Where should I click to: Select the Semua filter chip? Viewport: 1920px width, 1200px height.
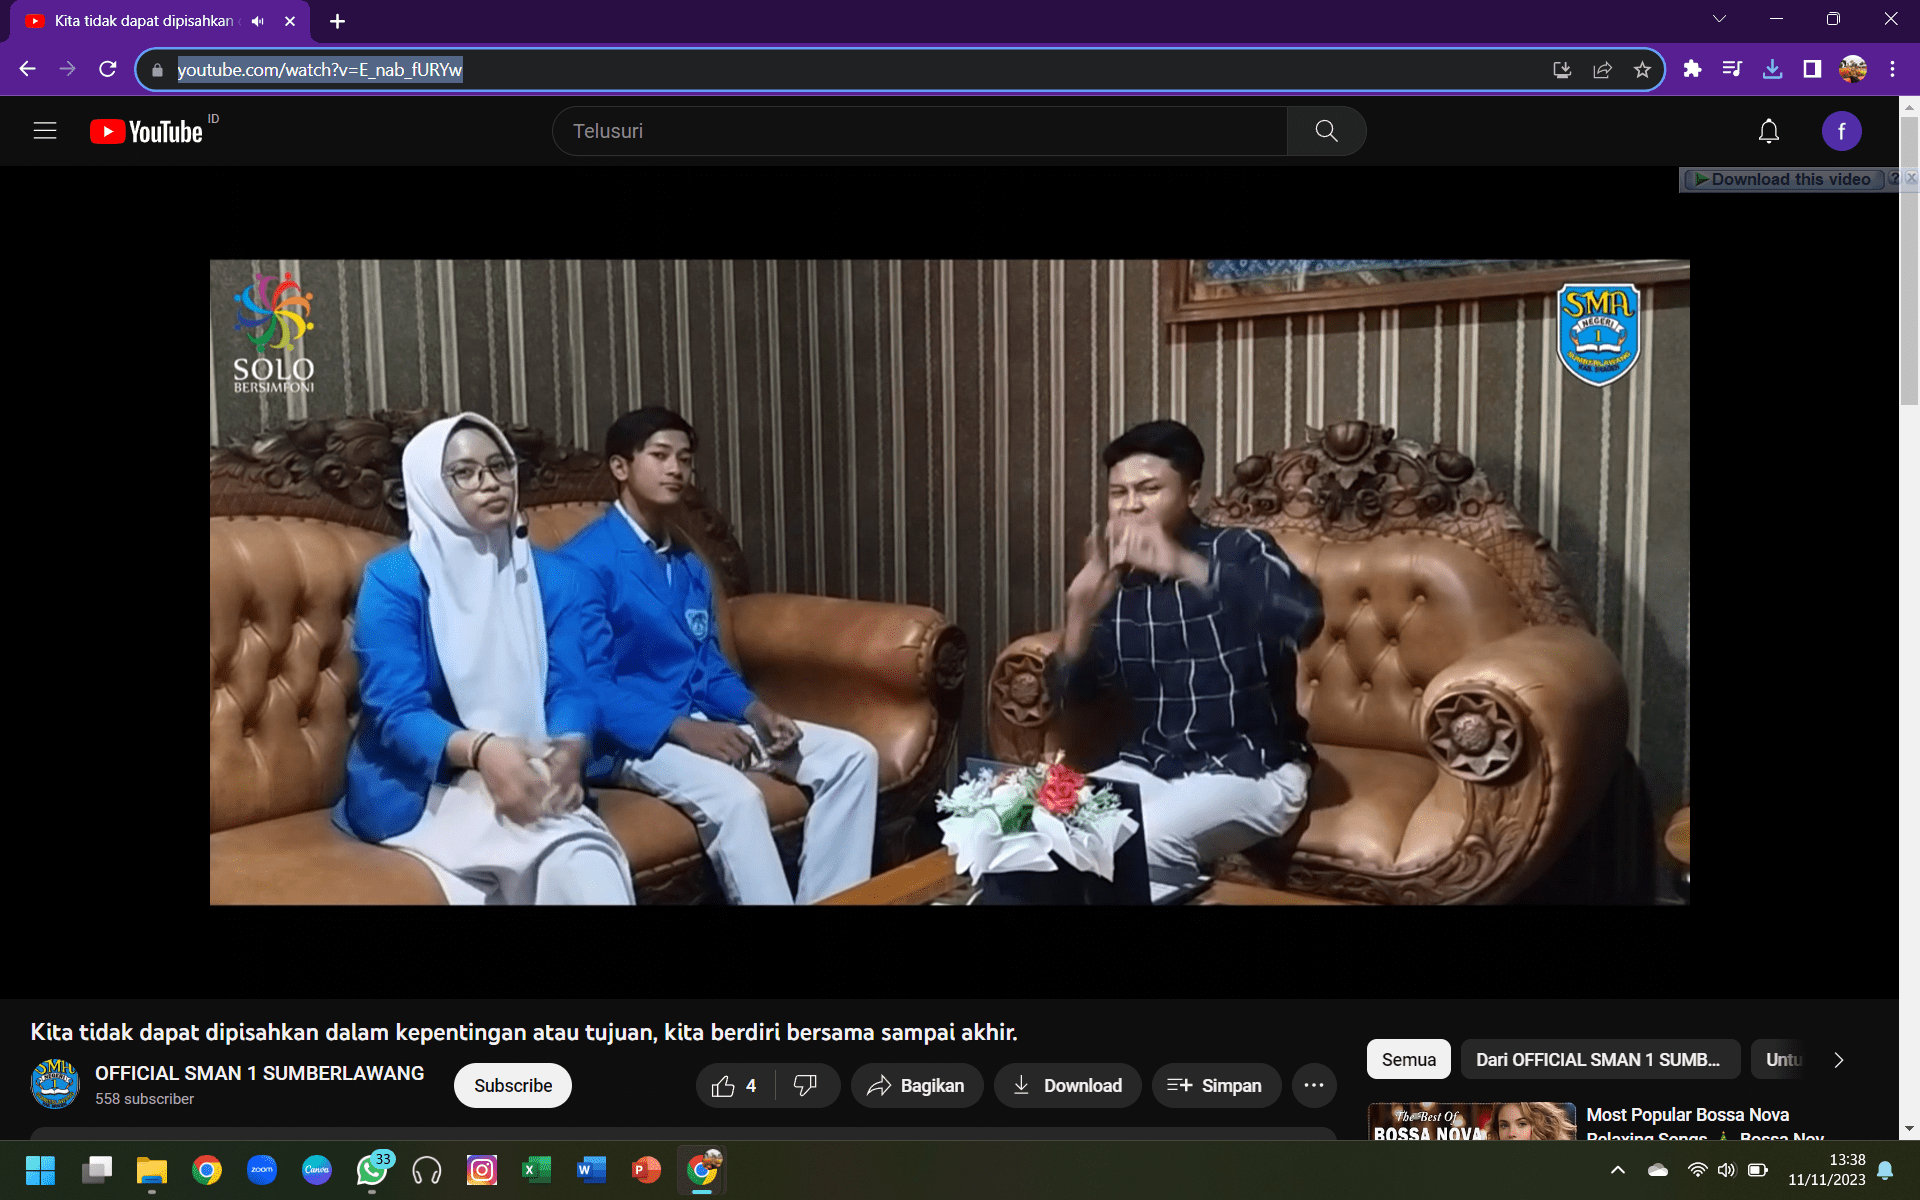pyautogui.click(x=1408, y=1060)
